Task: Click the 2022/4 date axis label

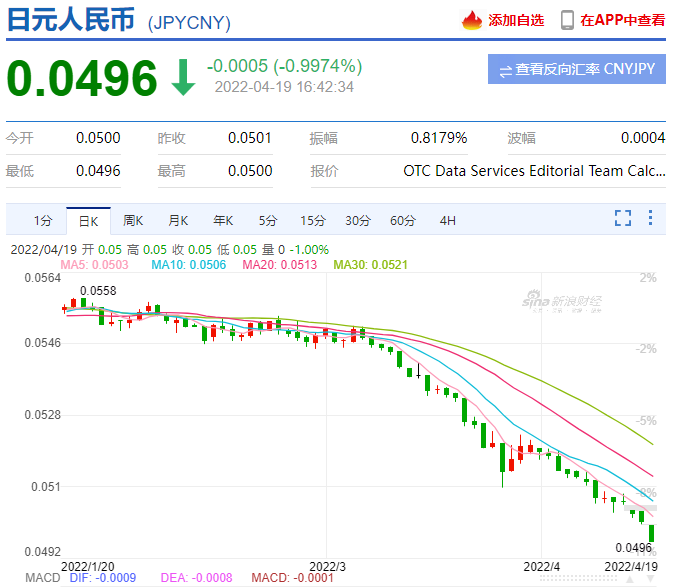Action: click(541, 567)
